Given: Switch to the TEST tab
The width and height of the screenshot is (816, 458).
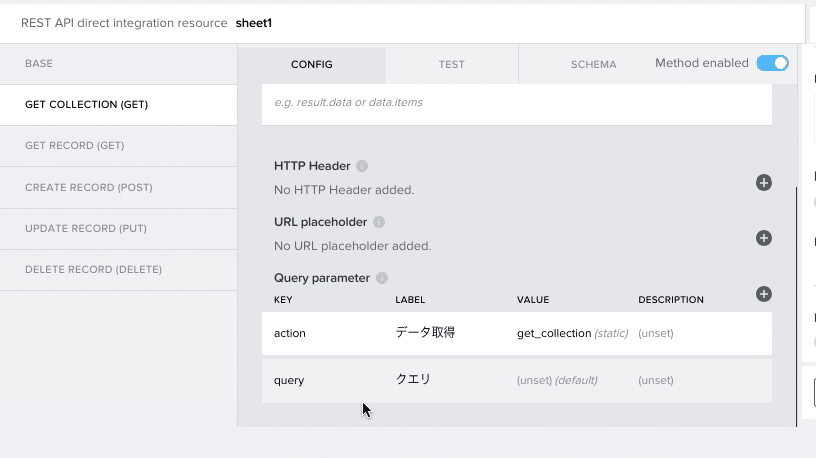Looking at the screenshot, I should (452, 65).
